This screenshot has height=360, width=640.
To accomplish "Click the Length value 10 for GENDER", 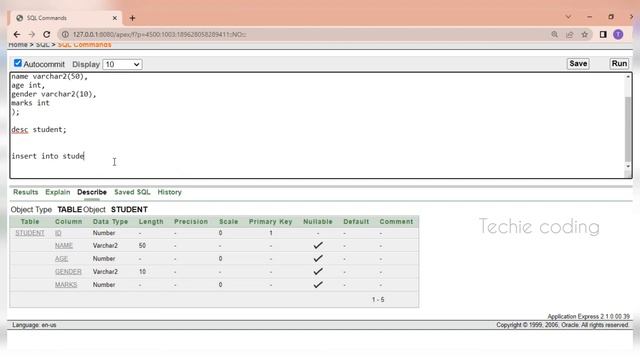I will 142,272.
